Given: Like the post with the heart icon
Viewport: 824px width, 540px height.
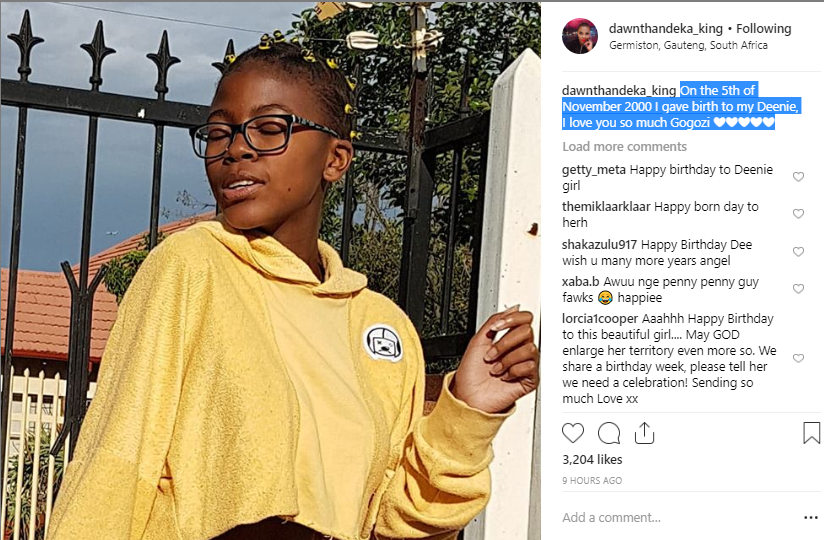Looking at the screenshot, I should tap(573, 433).
